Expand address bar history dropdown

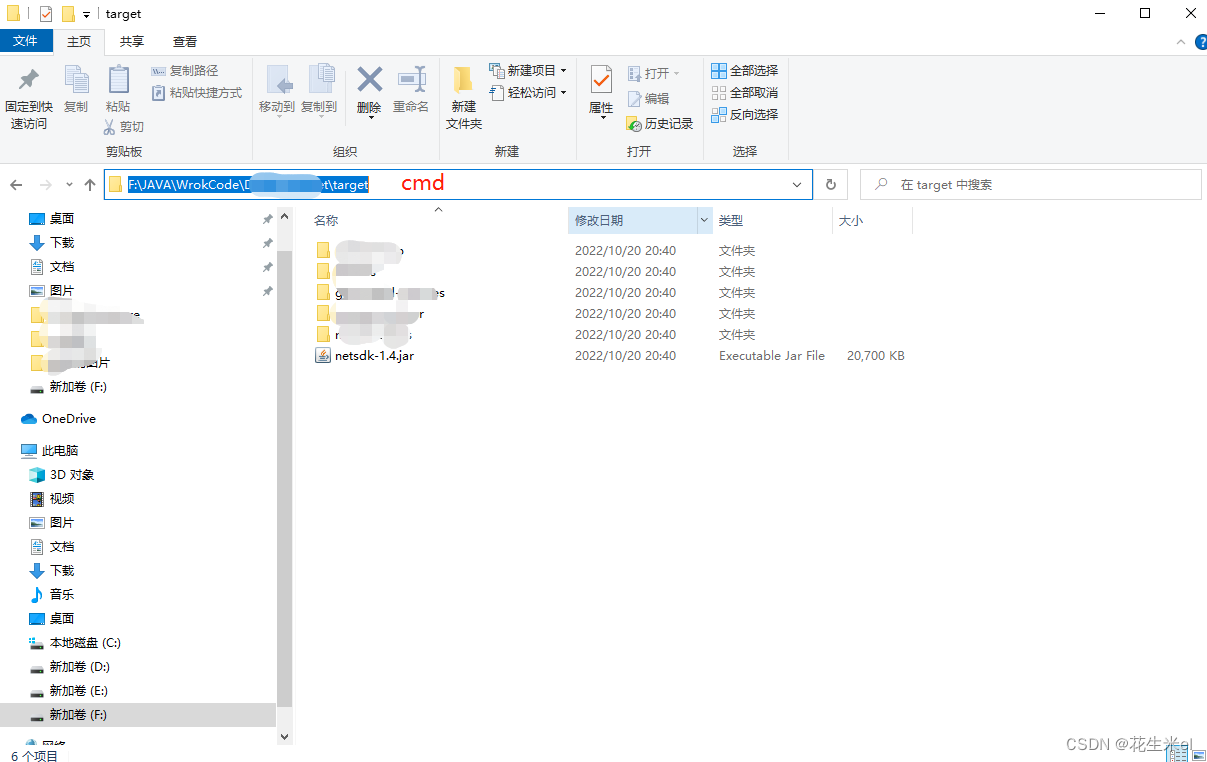coord(797,185)
